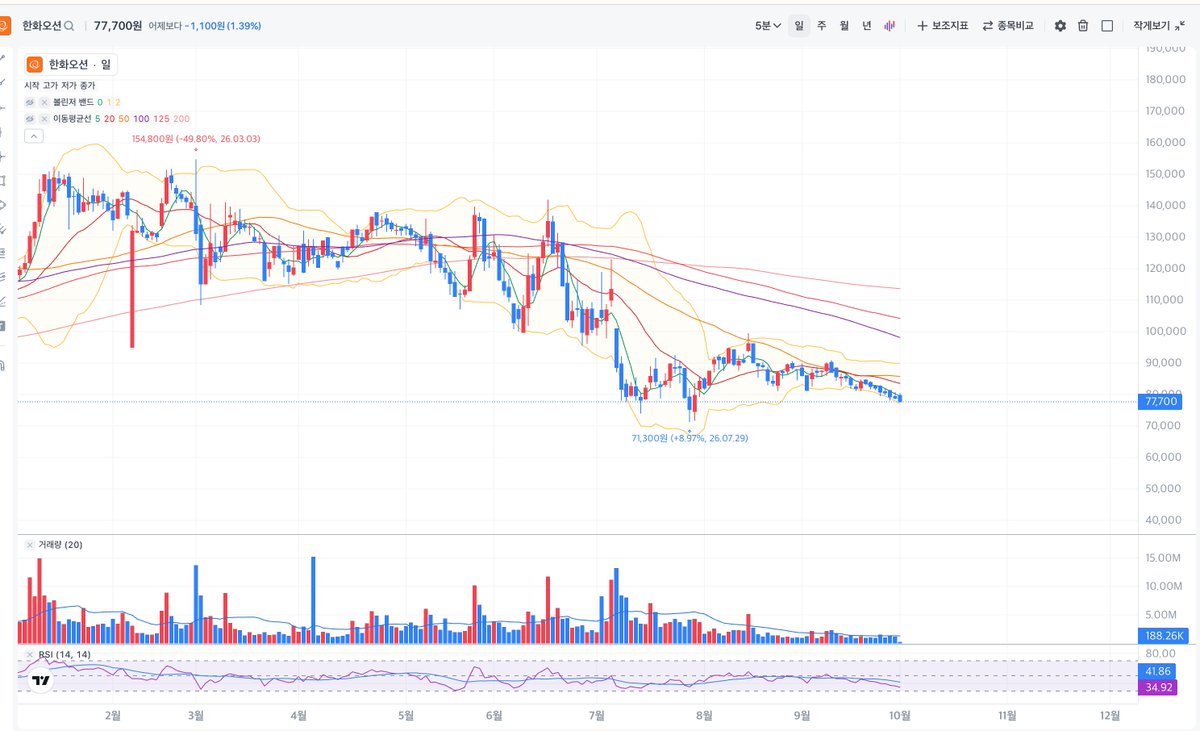This screenshot has width=1200, height=731.
Task: Click the 125 moving average value
Action: tap(162, 118)
